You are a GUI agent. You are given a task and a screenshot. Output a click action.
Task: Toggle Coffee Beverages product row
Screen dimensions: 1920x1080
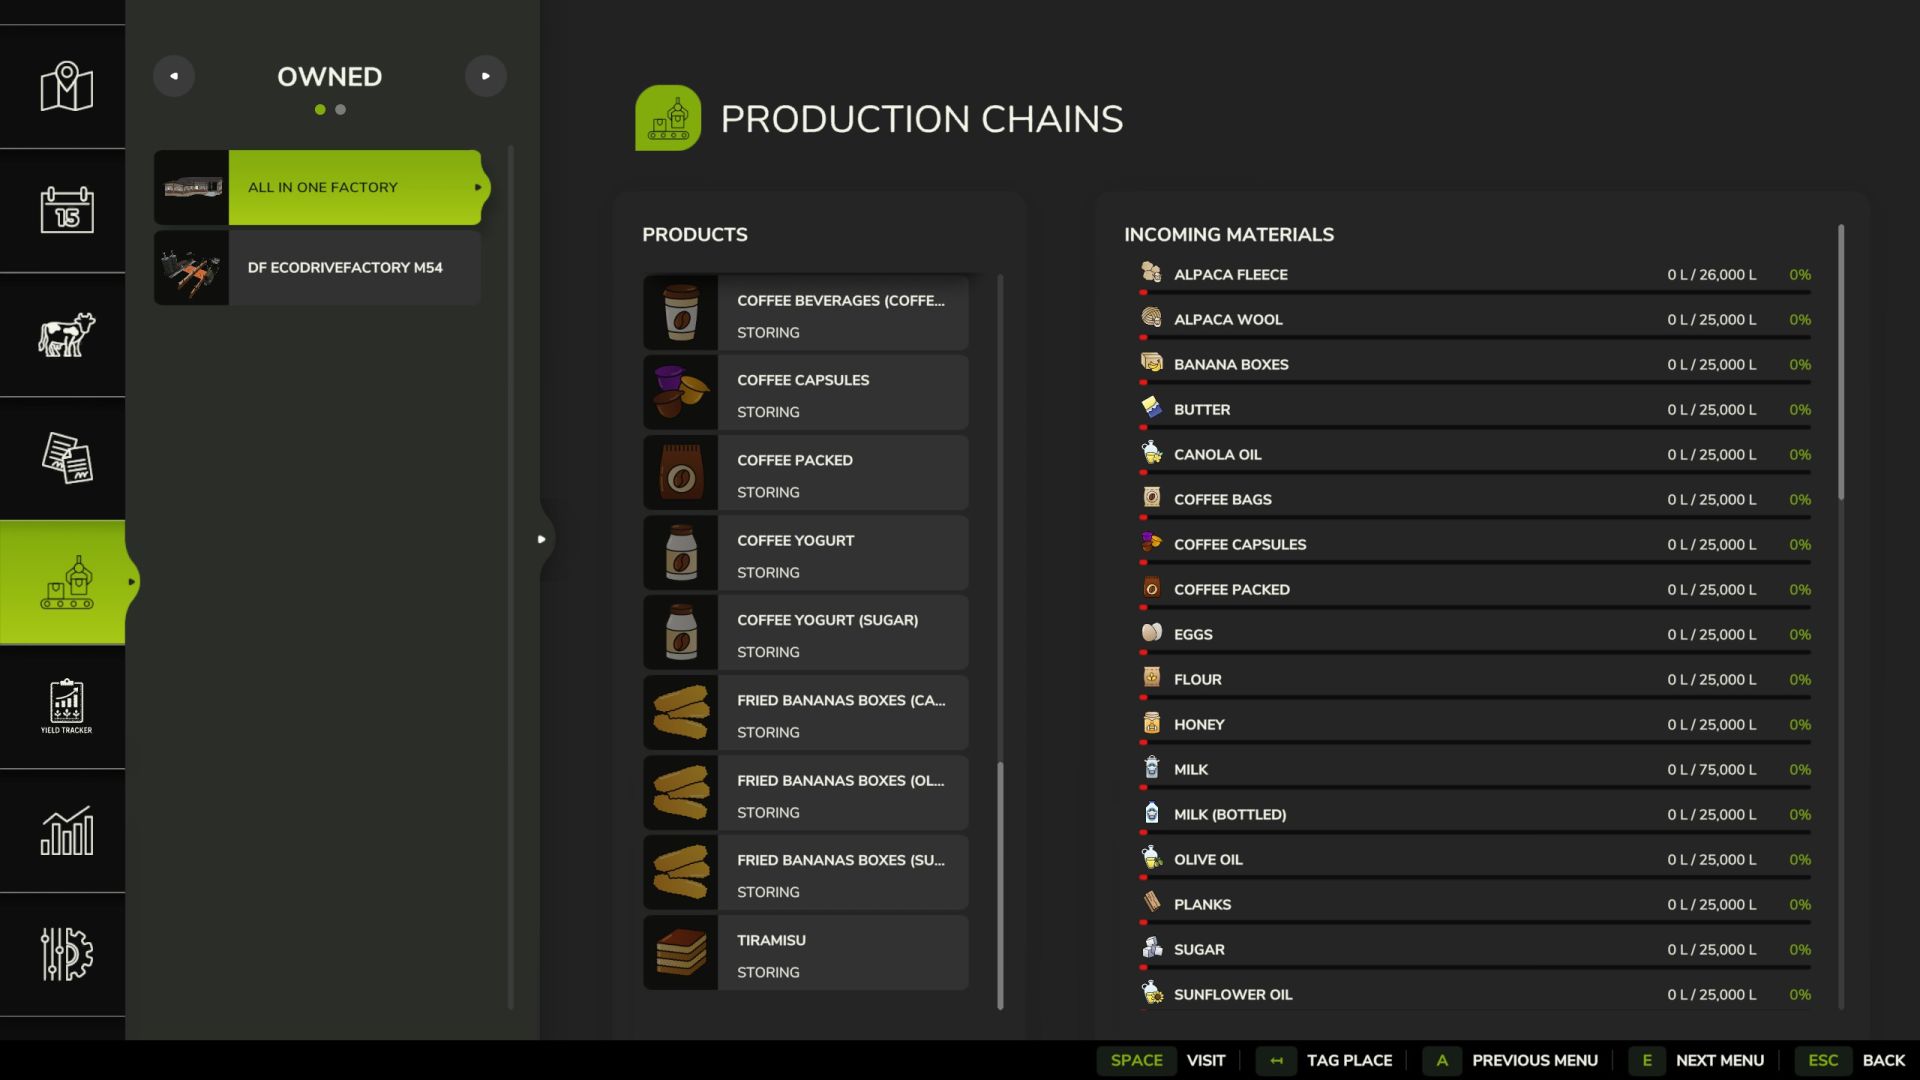(806, 313)
